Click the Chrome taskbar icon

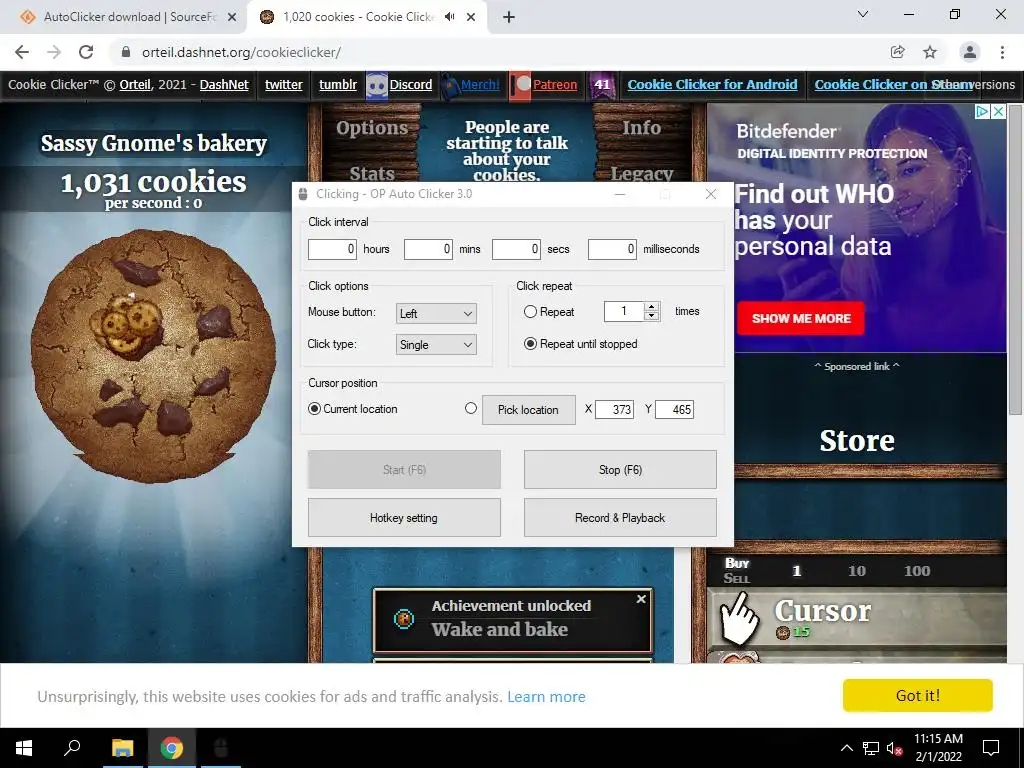coord(172,748)
